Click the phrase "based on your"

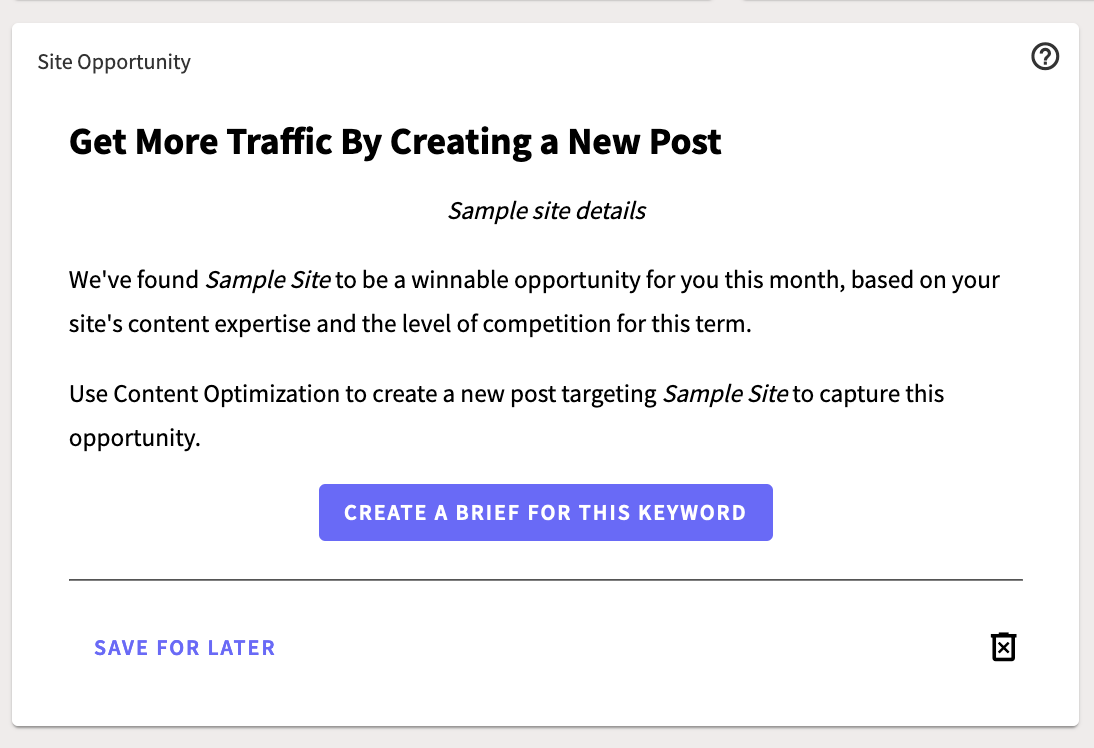click(925, 280)
